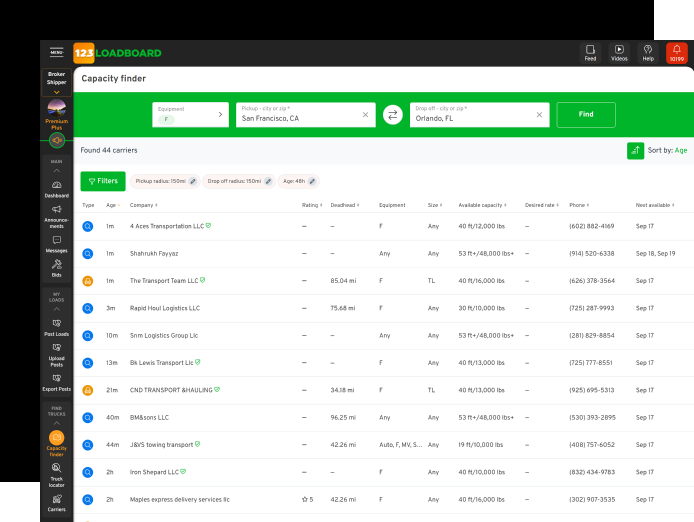The image size is (694, 522).
Task: Sort table by Rating column
Action: [x=312, y=205]
